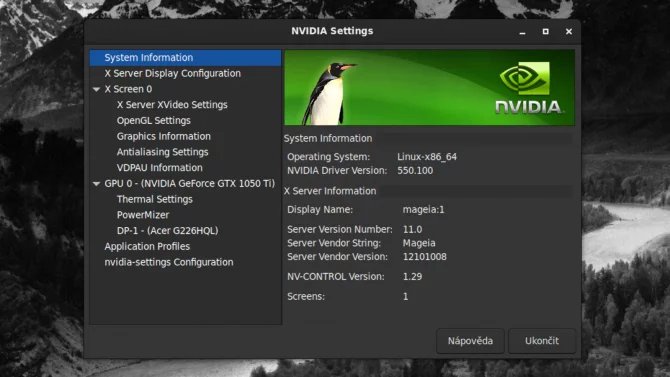Select System Information in the sidebar

click(x=185, y=58)
